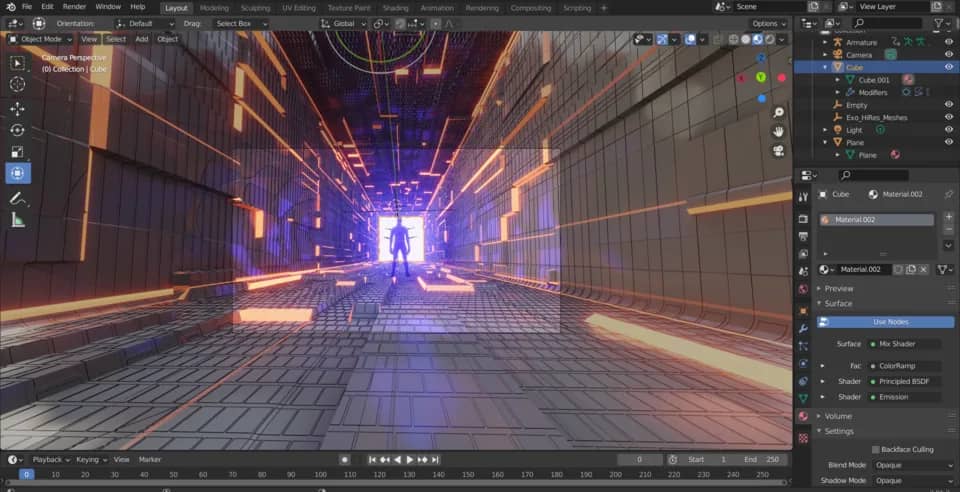The width and height of the screenshot is (960, 492).
Task: Click the green Y axis gizmo
Action: pos(761,77)
